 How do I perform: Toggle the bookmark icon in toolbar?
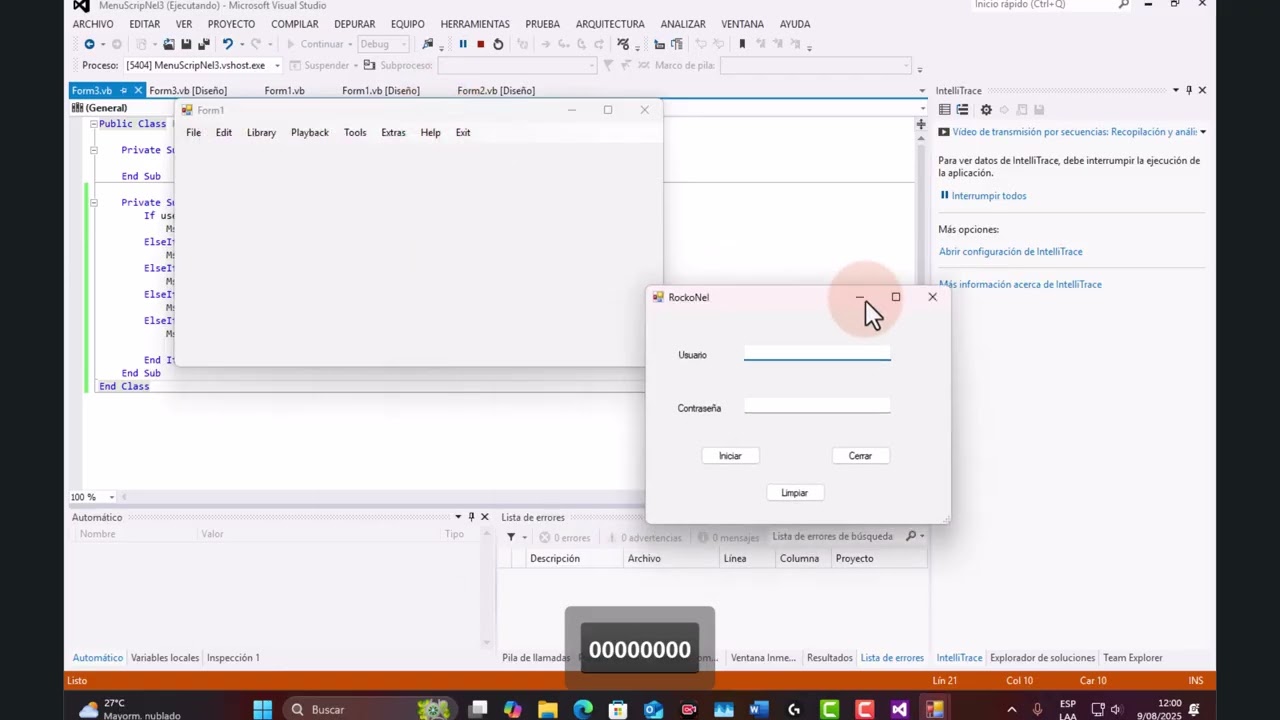click(x=742, y=44)
